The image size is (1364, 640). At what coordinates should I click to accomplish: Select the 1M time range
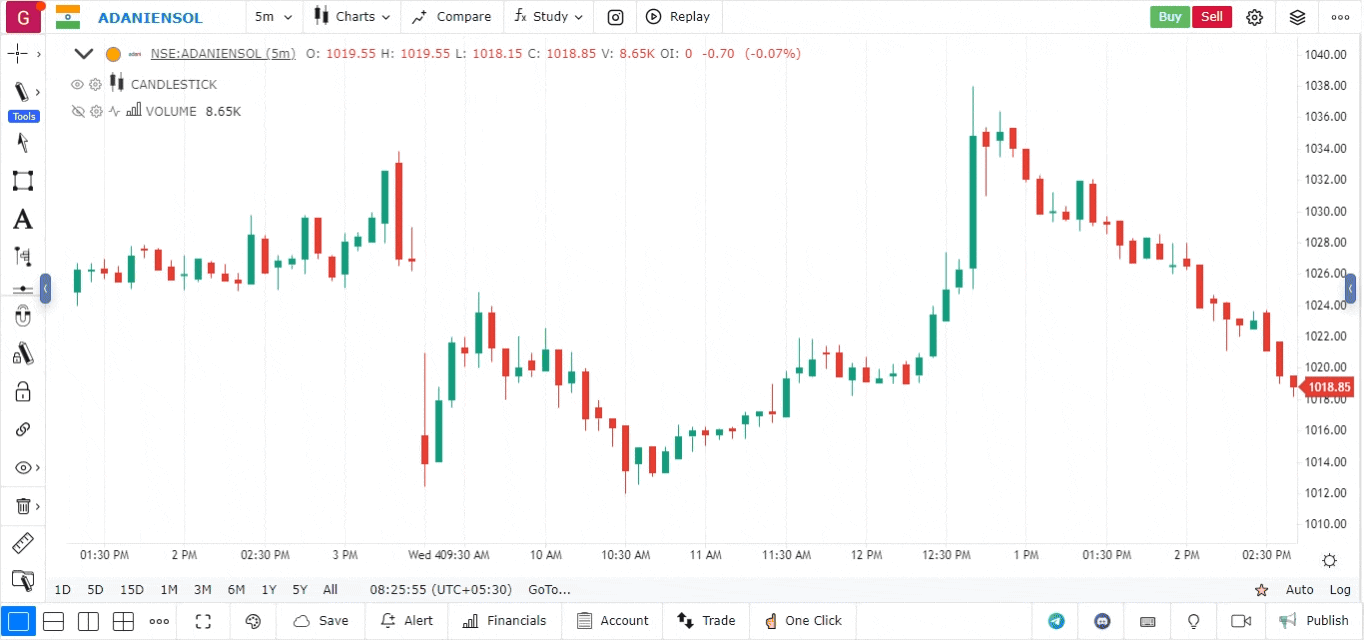pyautogui.click(x=169, y=590)
